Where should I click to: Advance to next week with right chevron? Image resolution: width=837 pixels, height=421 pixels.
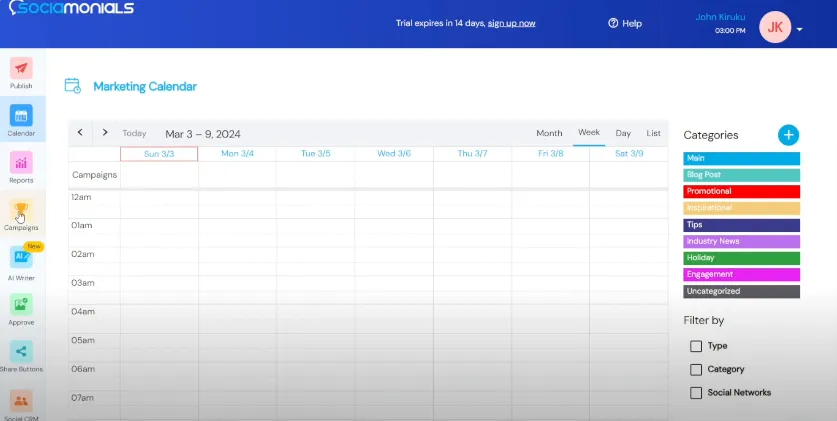pos(105,133)
